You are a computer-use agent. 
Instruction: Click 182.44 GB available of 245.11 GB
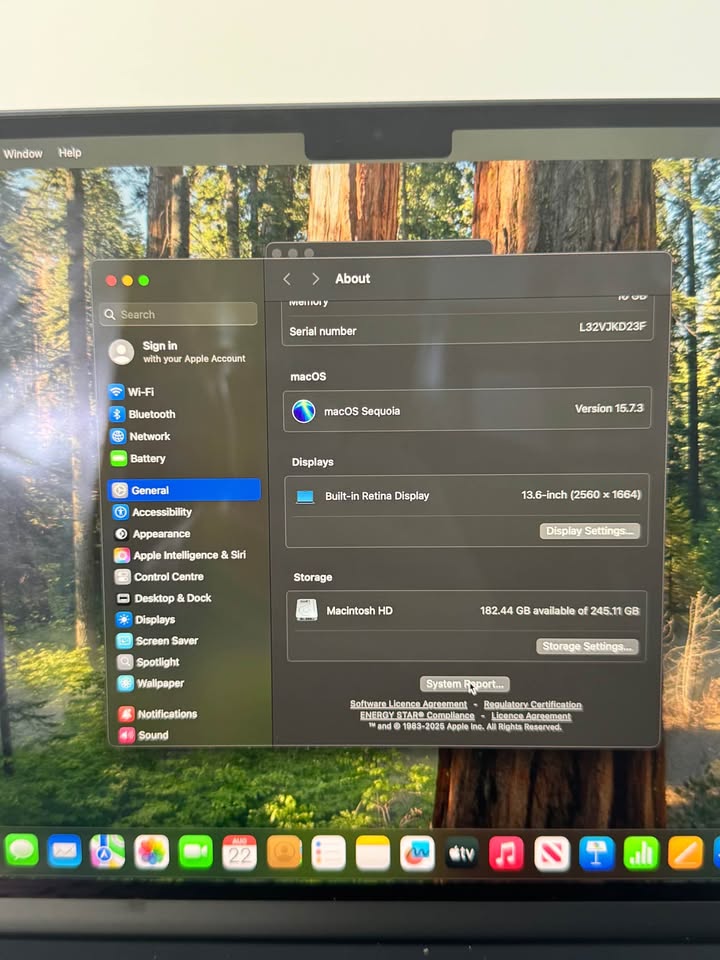pos(559,610)
